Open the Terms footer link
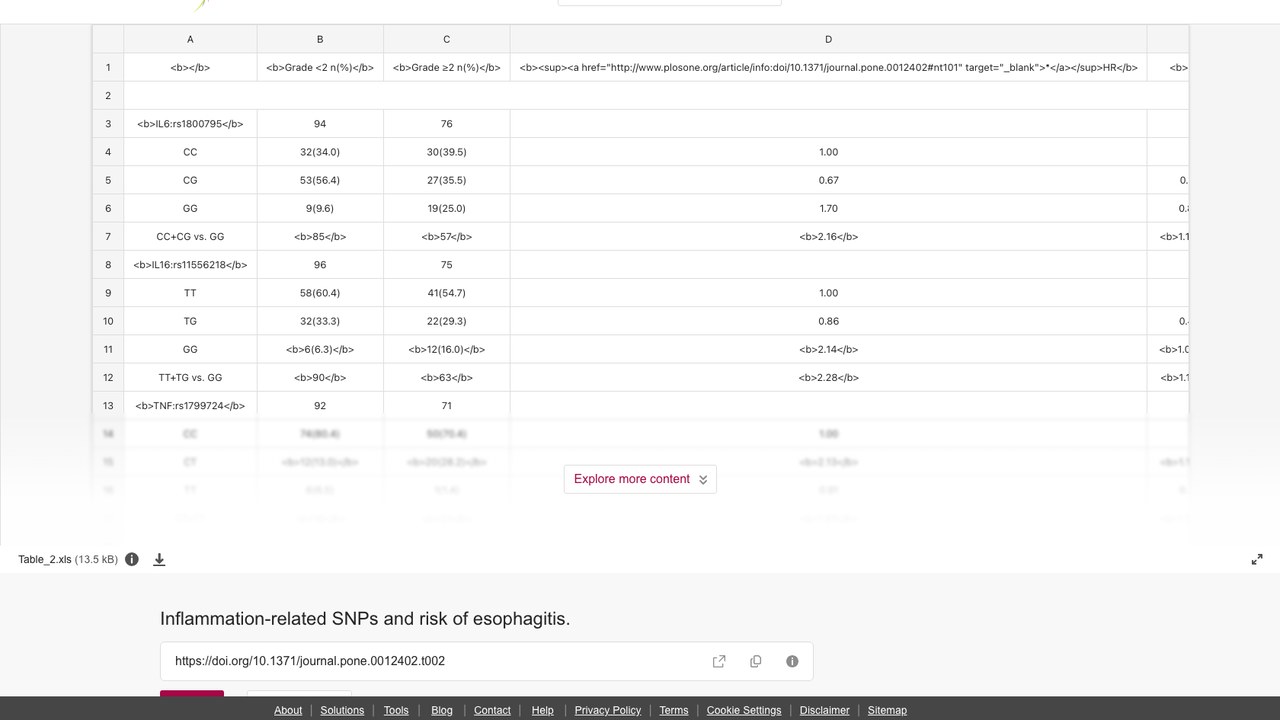Image resolution: width=1280 pixels, height=720 pixels. [674, 710]
